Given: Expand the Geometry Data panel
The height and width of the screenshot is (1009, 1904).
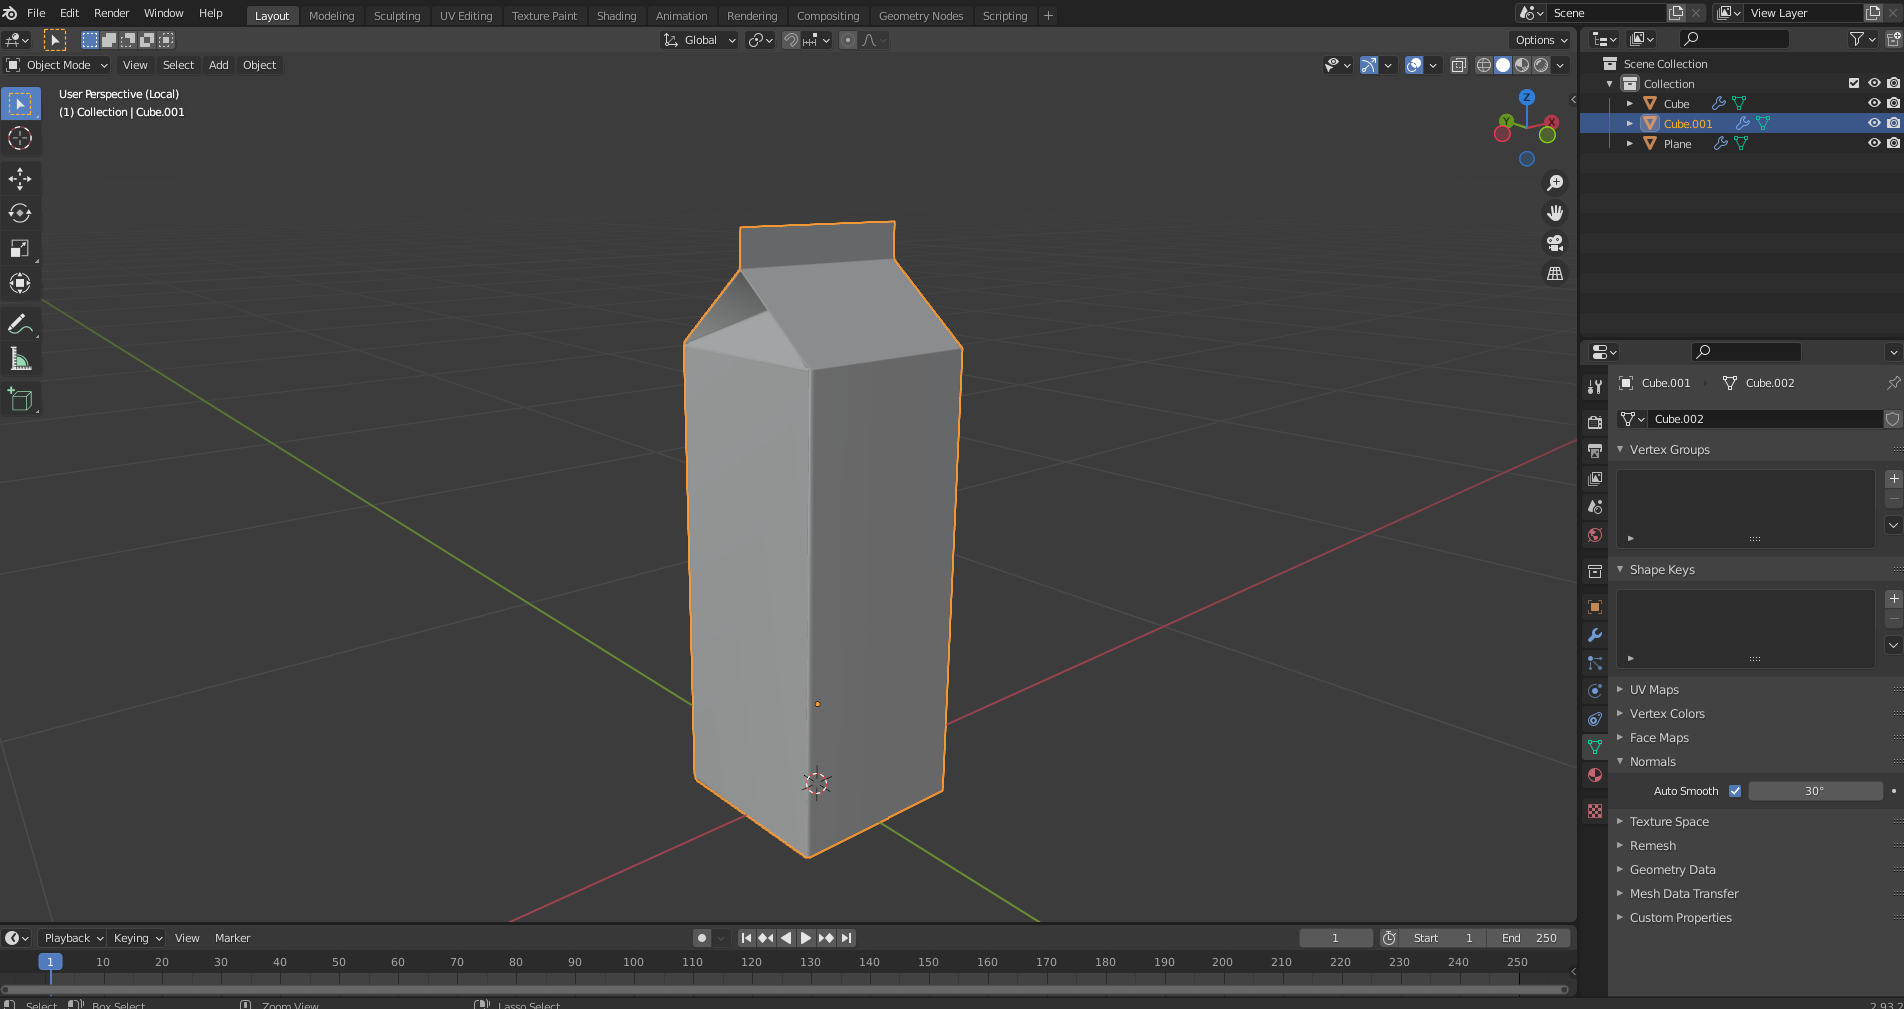Looking at the screenshot, I should click(1672, 869).
